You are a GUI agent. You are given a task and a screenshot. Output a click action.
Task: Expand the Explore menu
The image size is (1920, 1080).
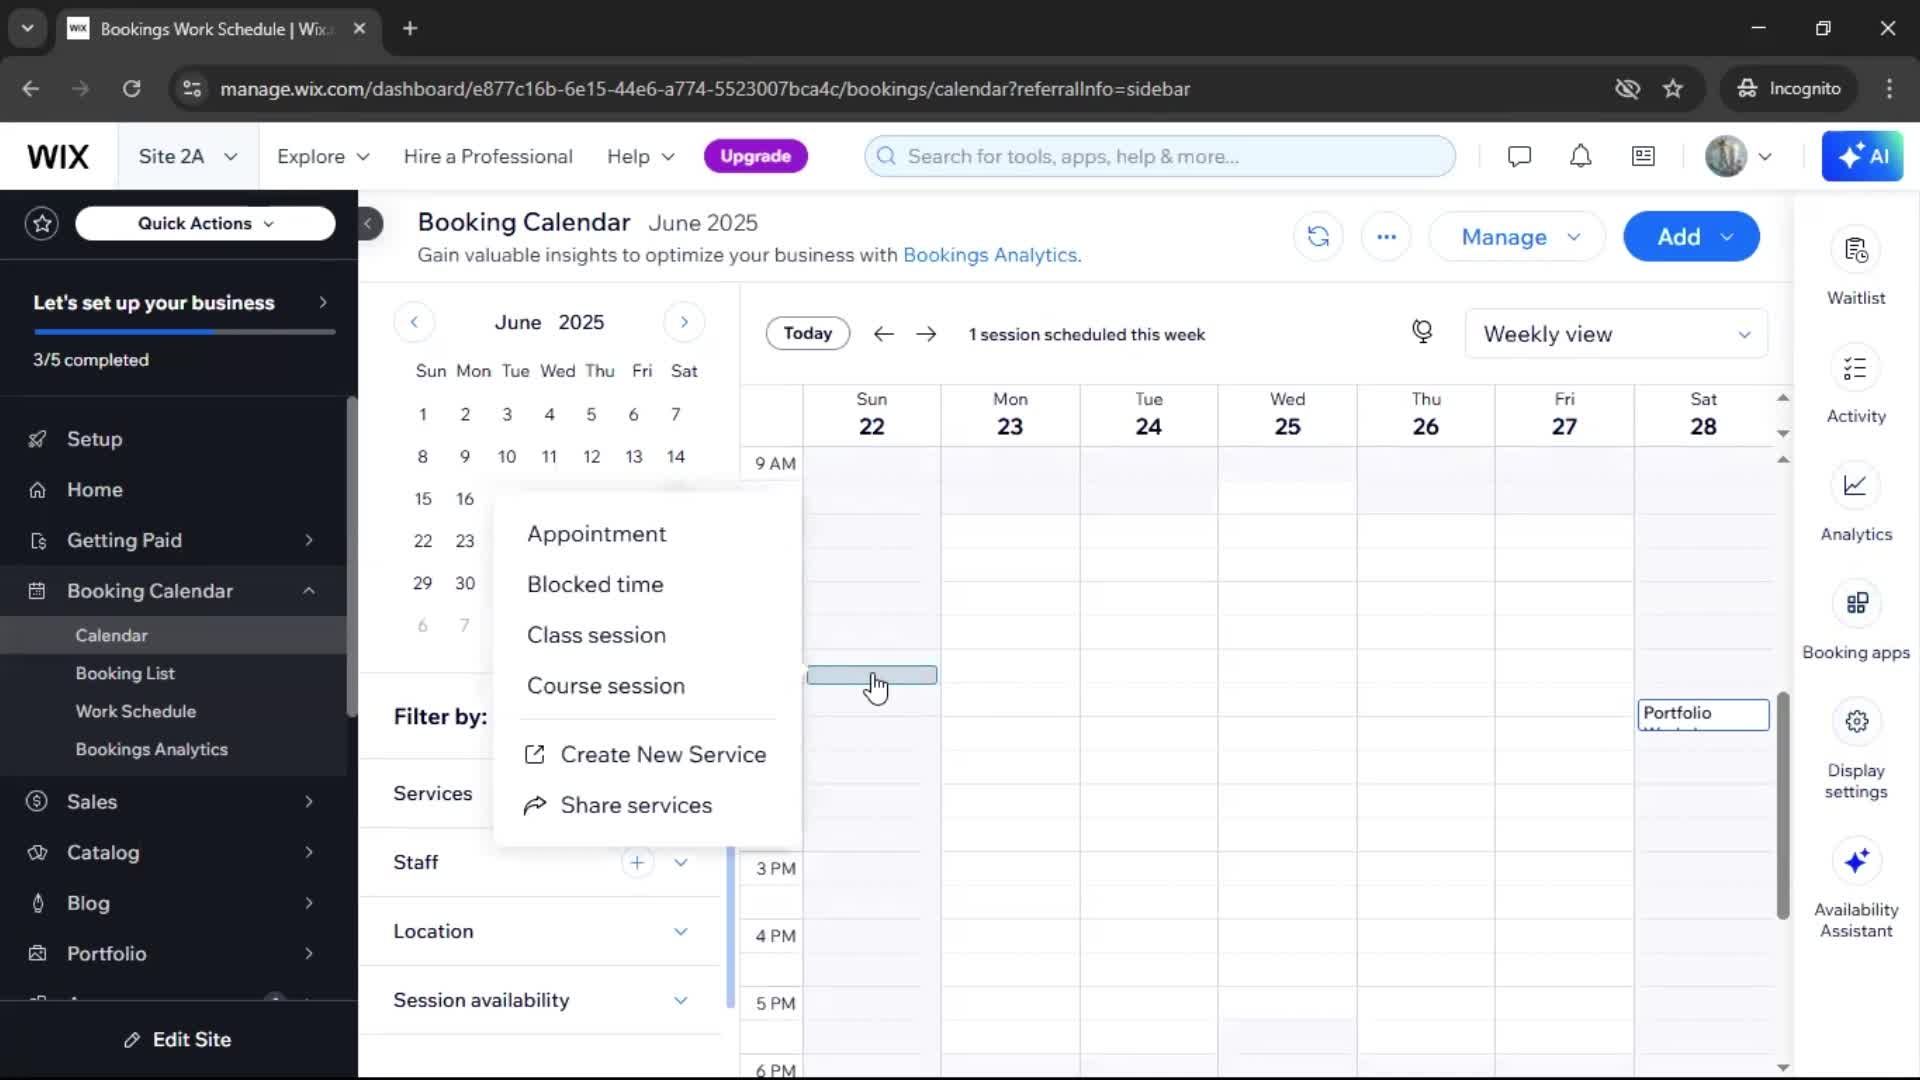tap(323, 156)
